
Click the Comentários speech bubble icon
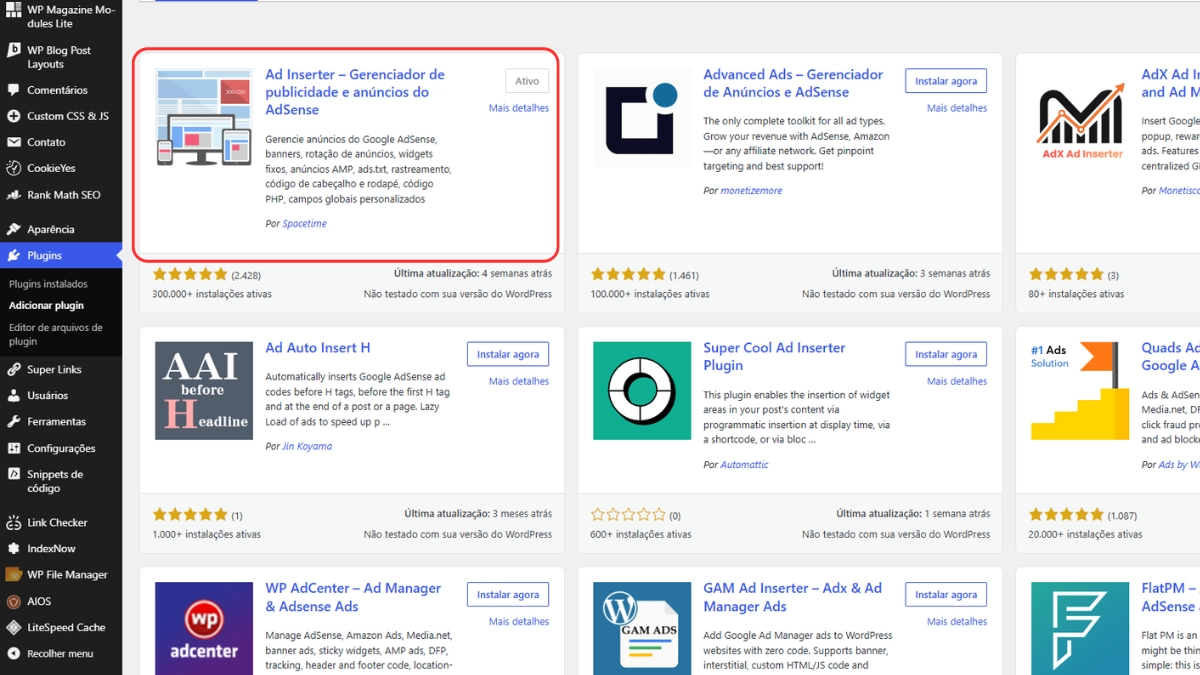(x=13, y=90)
